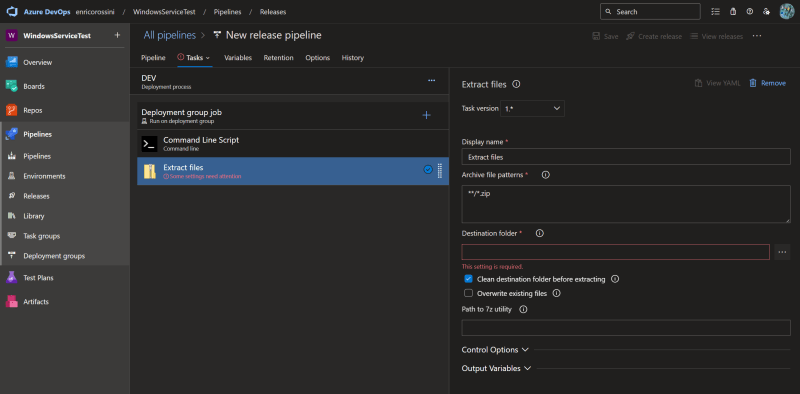800x394 pixels.
Task: Show info for Archive file patterns
Action: [545, 175]
